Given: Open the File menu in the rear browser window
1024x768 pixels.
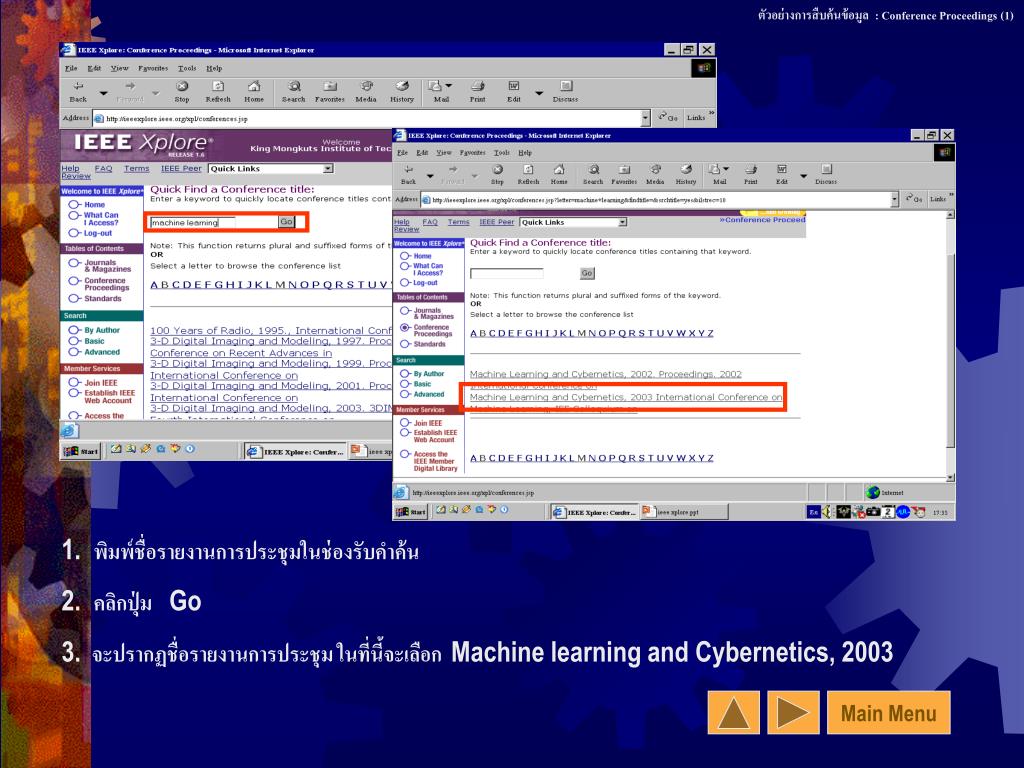Looking at the screenshot, I should (x=71, y=68).
